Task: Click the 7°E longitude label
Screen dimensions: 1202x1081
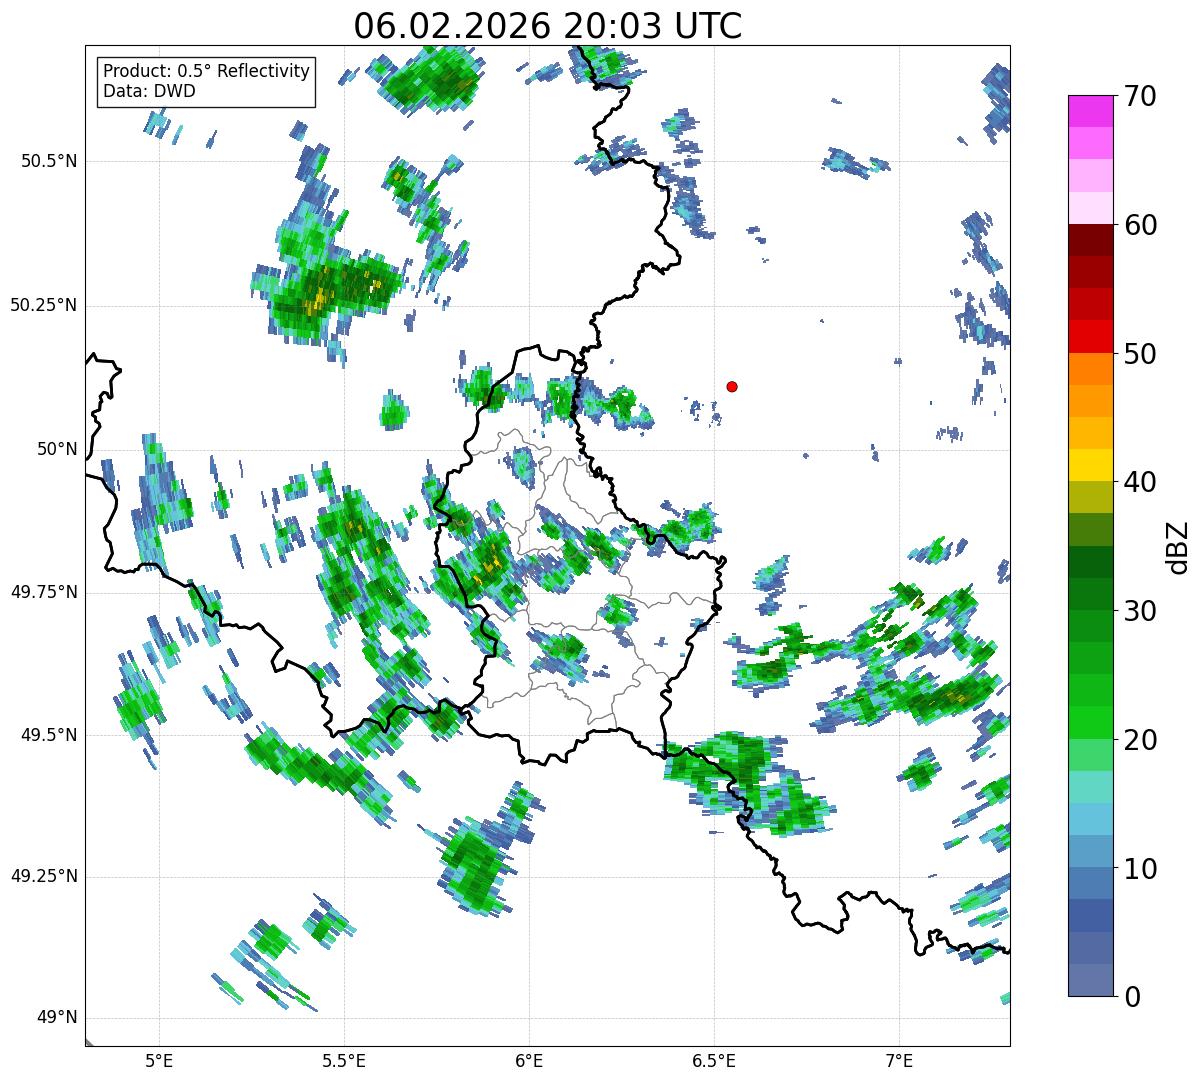Action: 899,1060
